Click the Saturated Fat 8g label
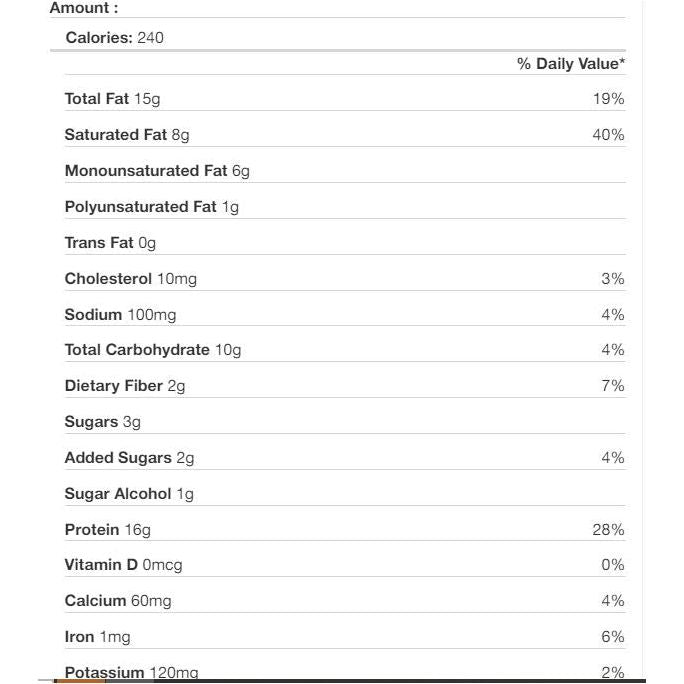Image resolution: width=684 pixels, height=684 pixels. click(x=127, y=135)
